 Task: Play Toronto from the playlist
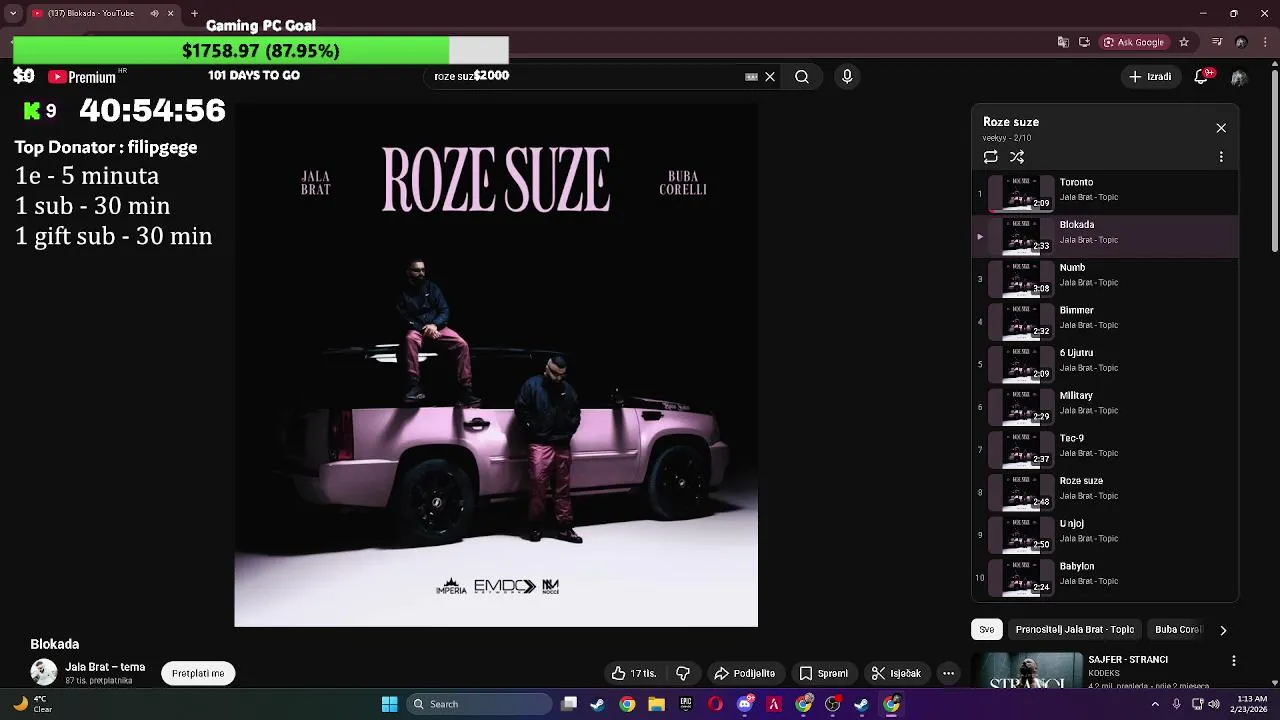(x=1105, y=193)
